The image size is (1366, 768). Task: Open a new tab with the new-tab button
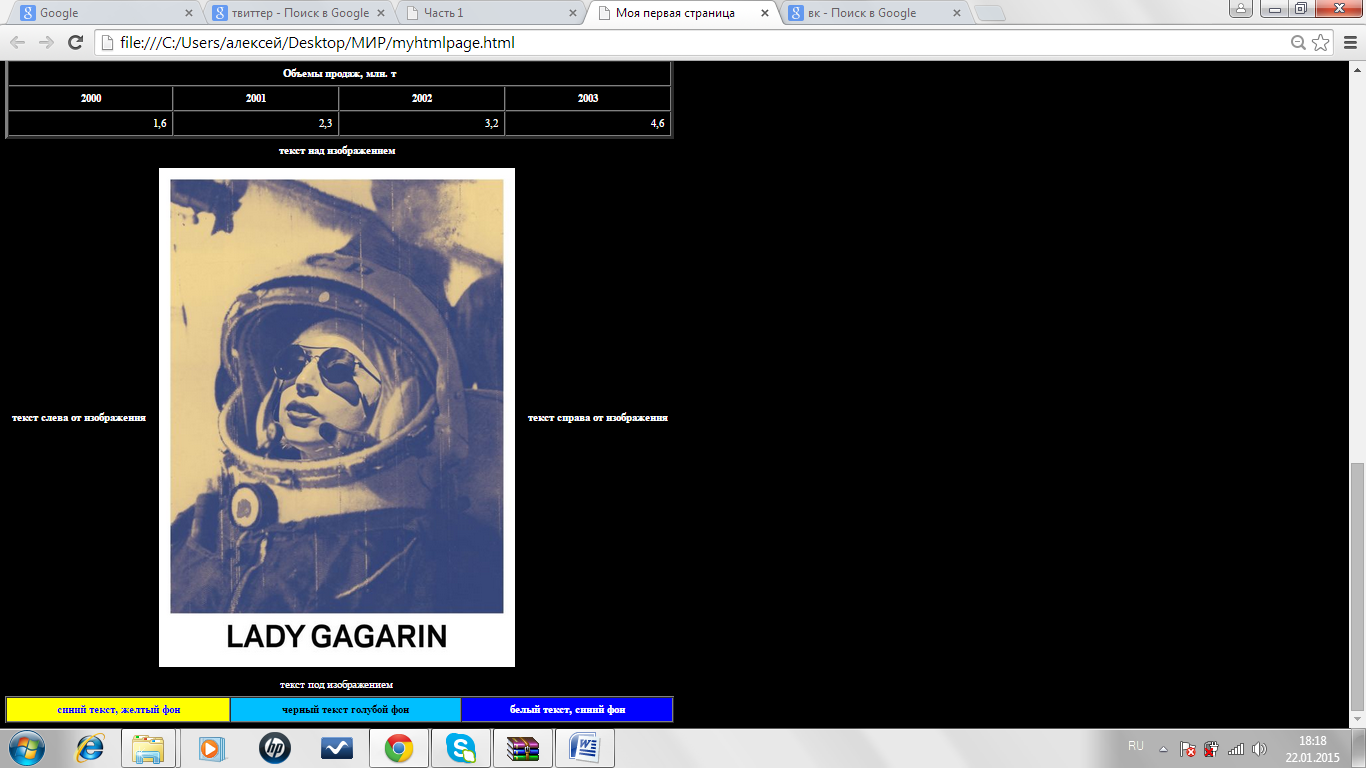pyautogui.click(x=990, y=13)
